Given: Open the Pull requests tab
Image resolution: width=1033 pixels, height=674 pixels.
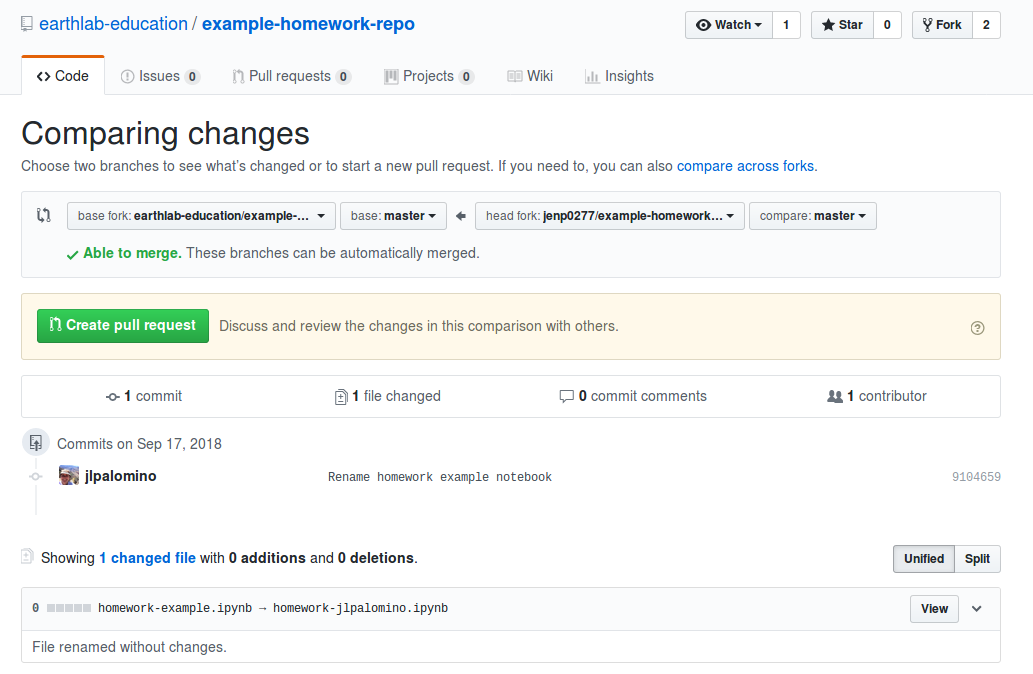Looking at the screenshot, I should [291, 76].
